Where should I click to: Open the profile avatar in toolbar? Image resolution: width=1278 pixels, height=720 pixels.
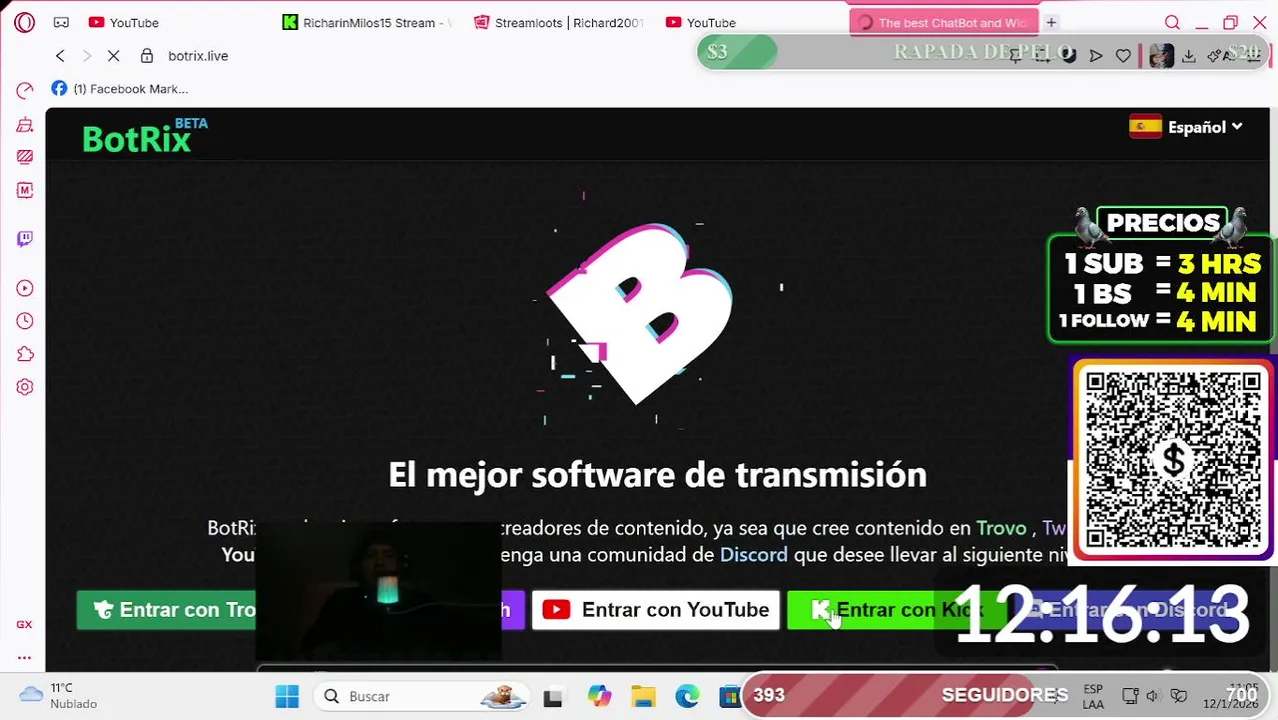[x=1161, y=56]
